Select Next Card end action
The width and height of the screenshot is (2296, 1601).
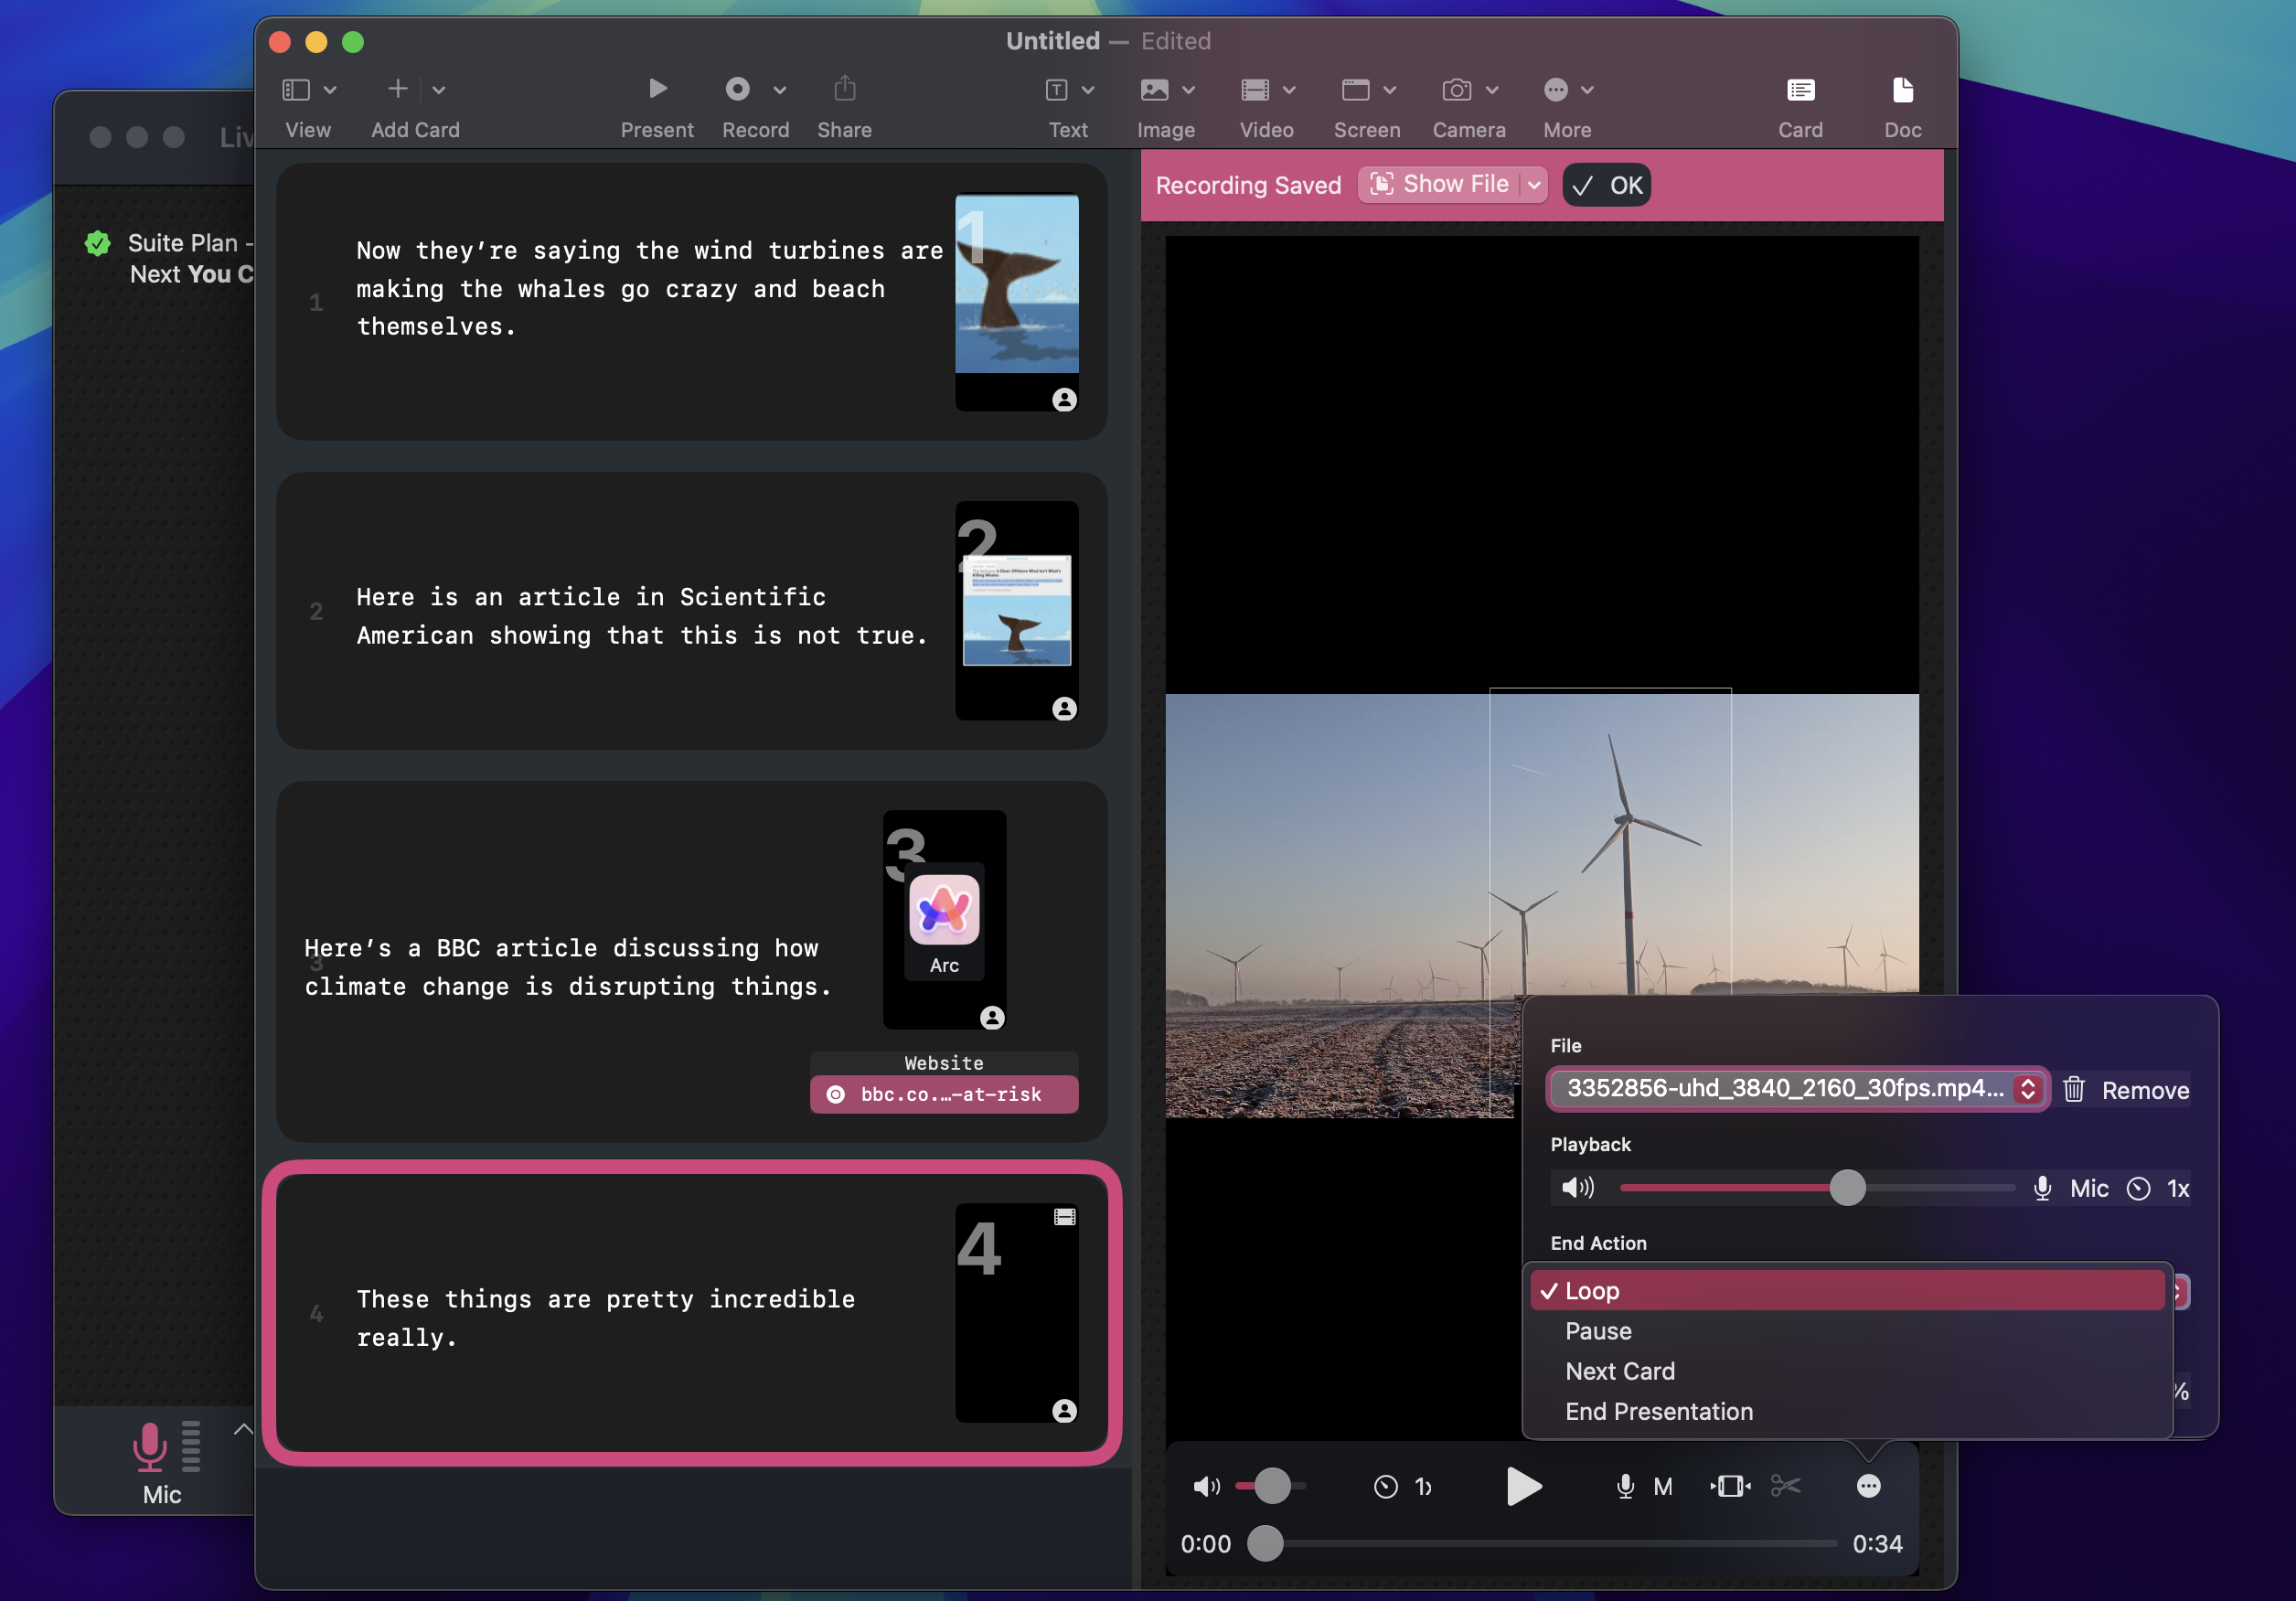(x=1619, y=1371)
